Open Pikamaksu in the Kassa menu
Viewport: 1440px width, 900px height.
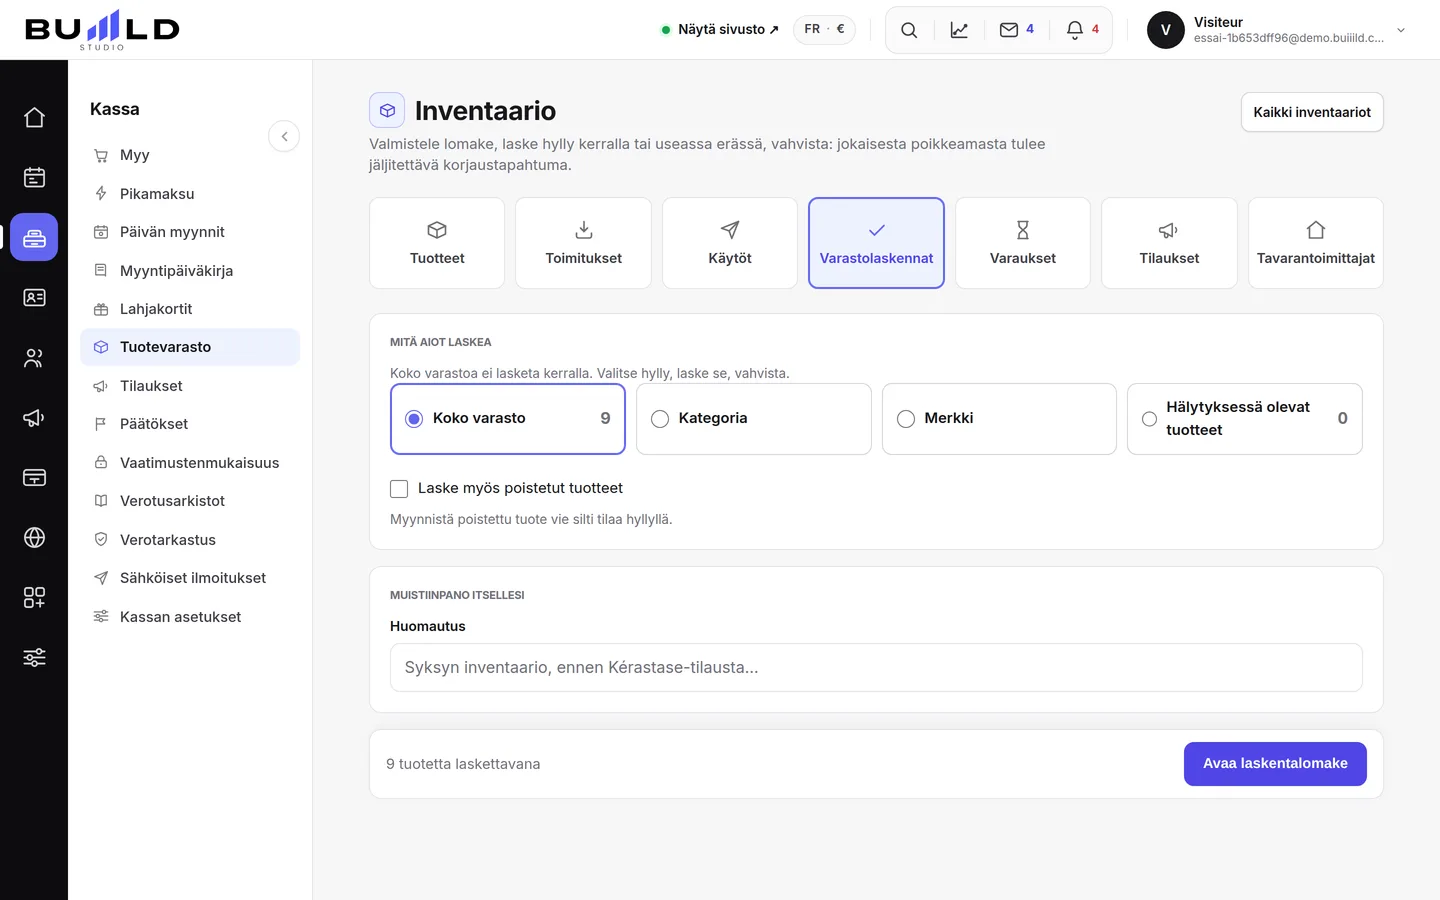pos(190,194)
